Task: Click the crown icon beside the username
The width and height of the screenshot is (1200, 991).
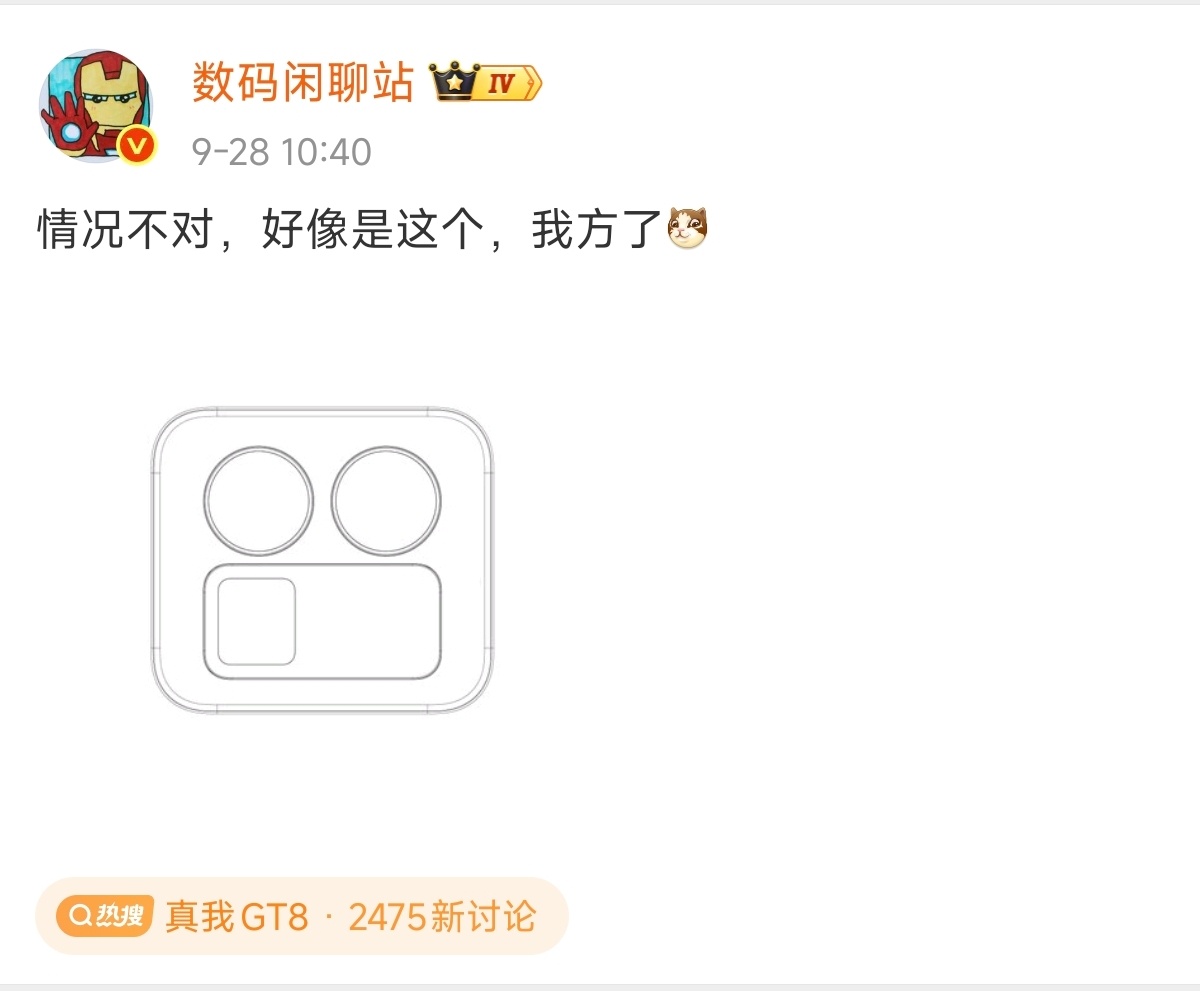Action: [452, 82]
